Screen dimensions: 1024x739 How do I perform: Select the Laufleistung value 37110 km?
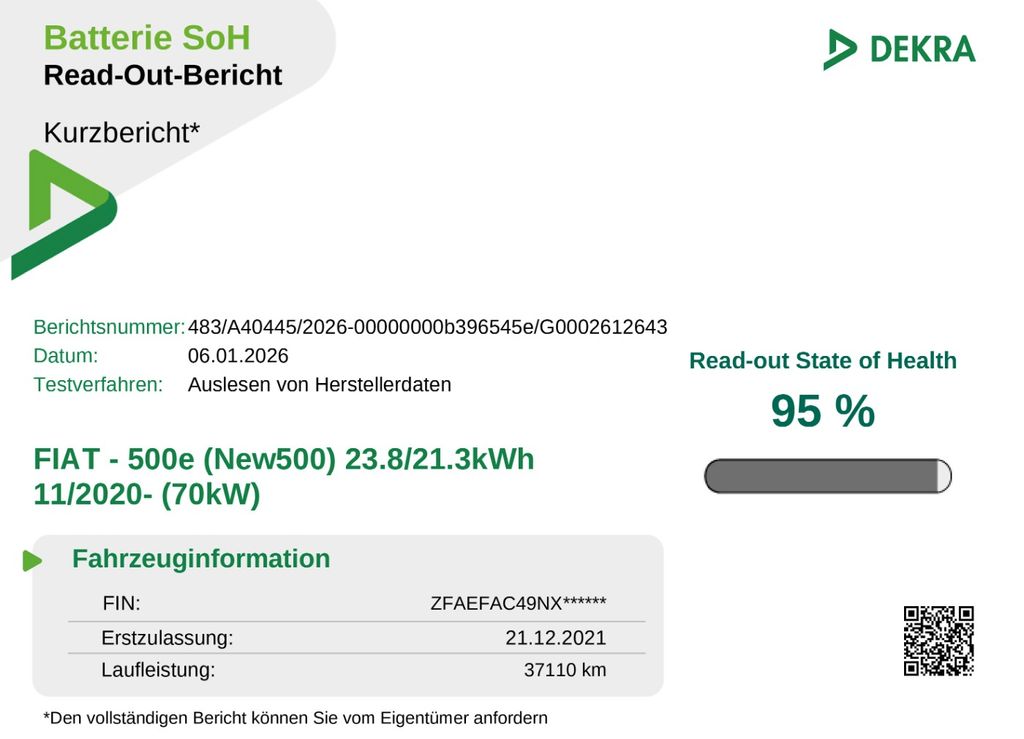565,670
